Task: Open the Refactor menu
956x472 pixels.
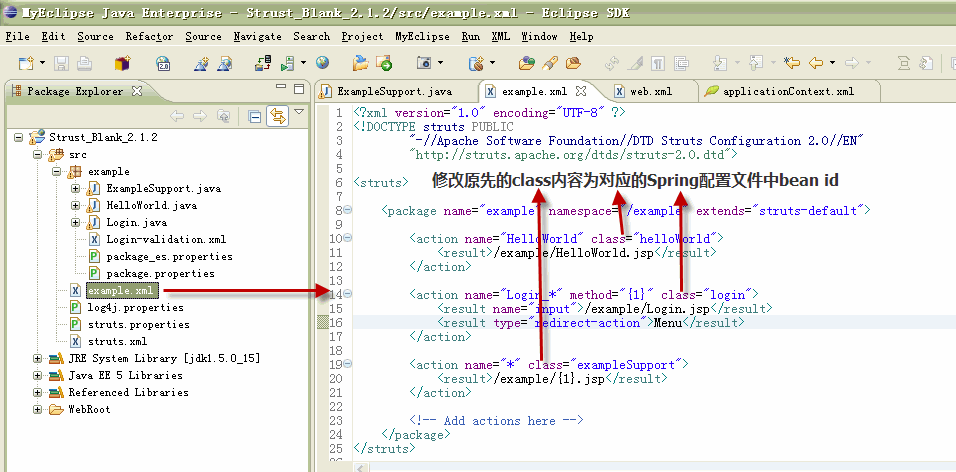Action: pyautogui.click(x=149, y=37)
